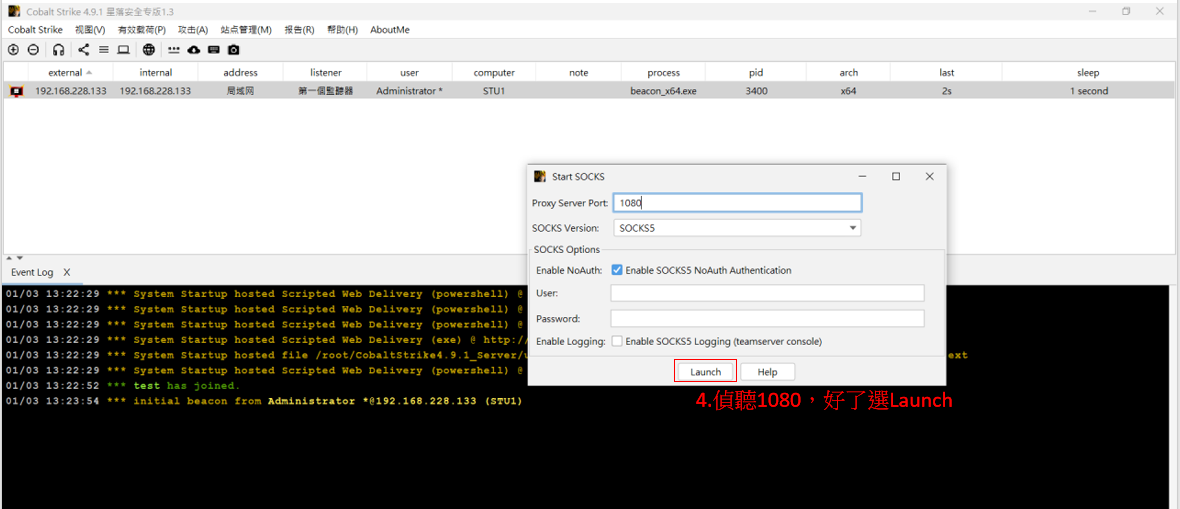Click the globe toolbar icon
This screenshot has height=509, width=1180.
coord(149,50)
